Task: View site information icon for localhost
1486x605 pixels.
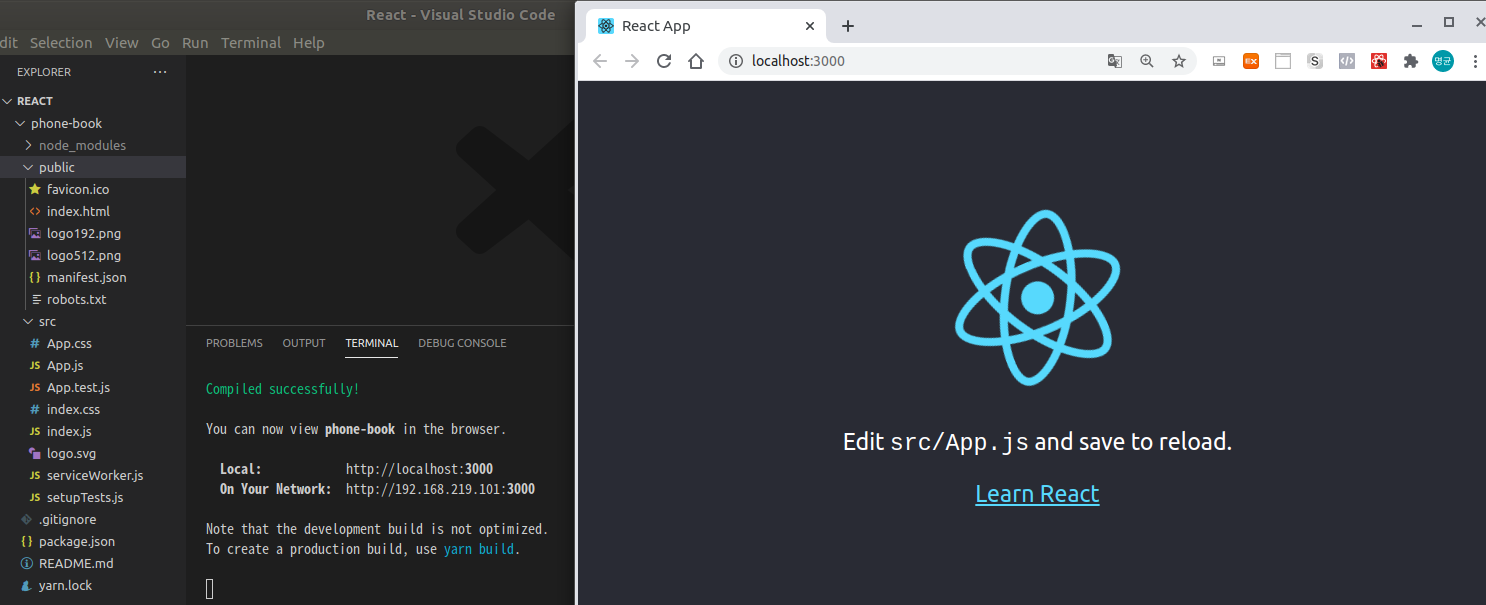Action: pyautogui.click(x=736, y=61)
